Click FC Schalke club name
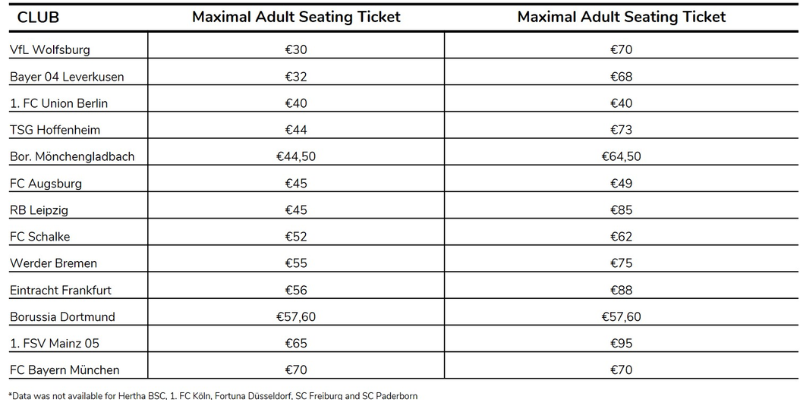Image resolution: width=800 pixels, height=400 pixels. pos(40,236)
